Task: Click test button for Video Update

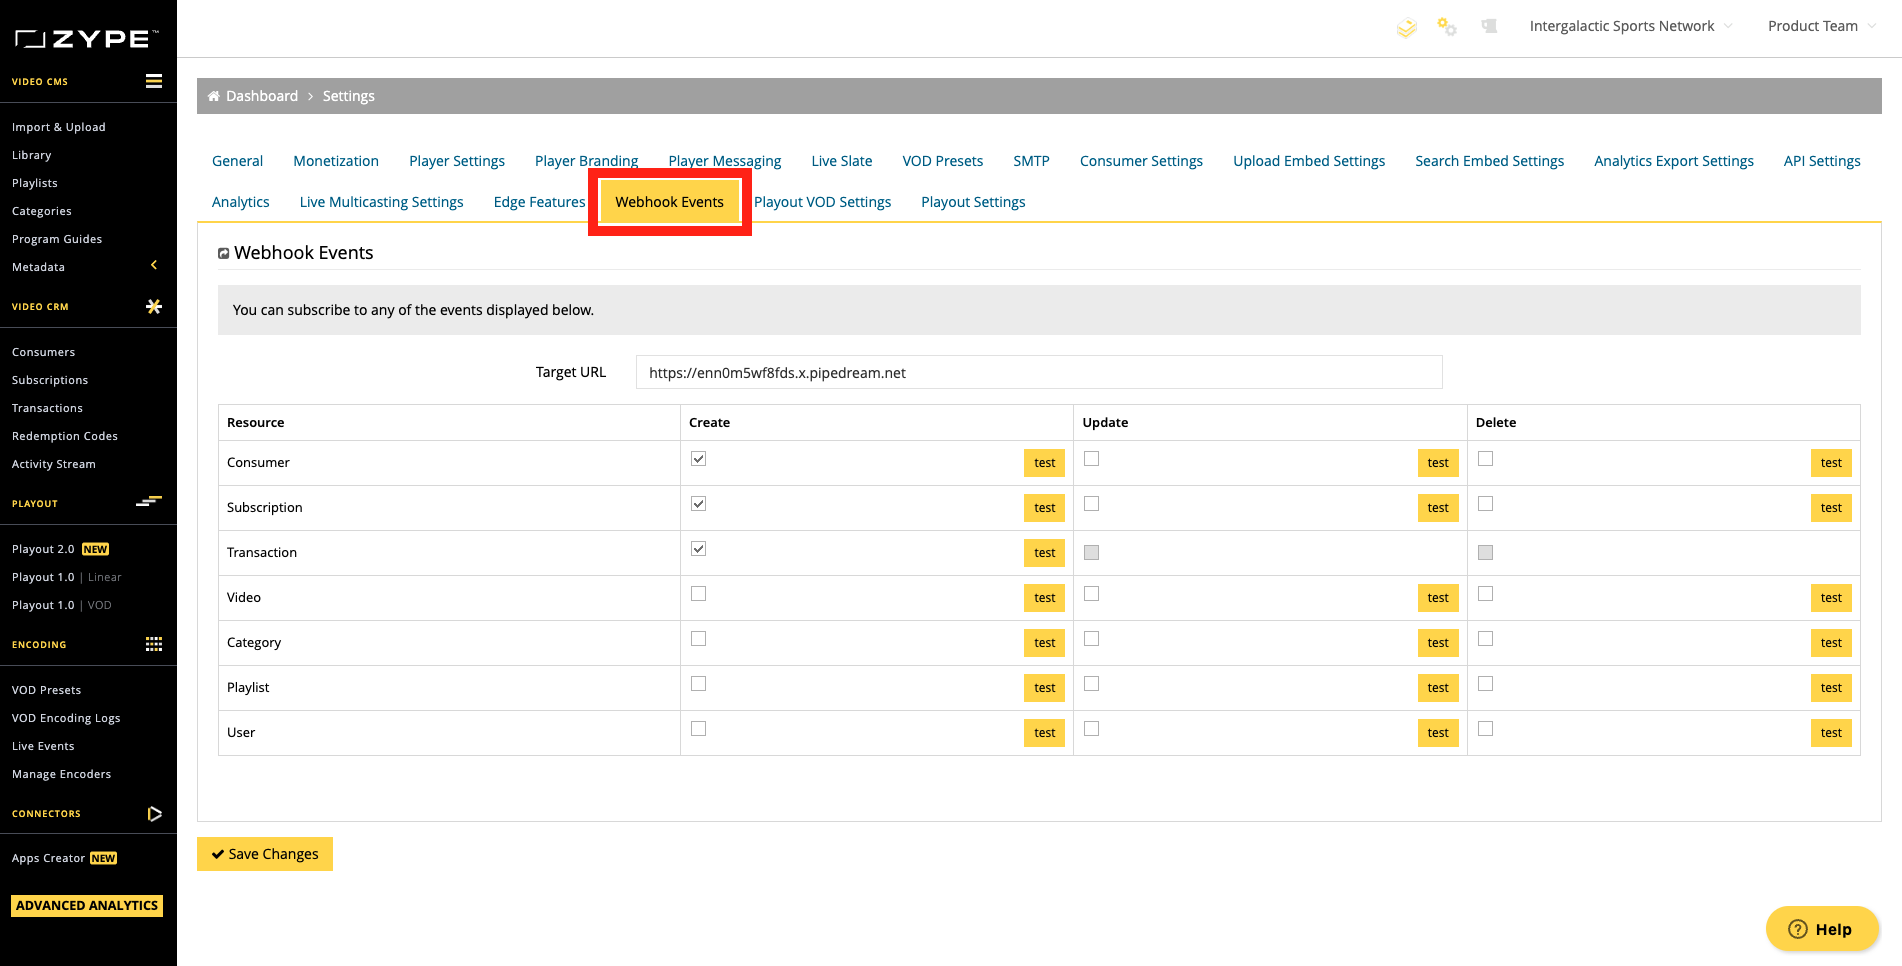Action: pos(1438,598)
